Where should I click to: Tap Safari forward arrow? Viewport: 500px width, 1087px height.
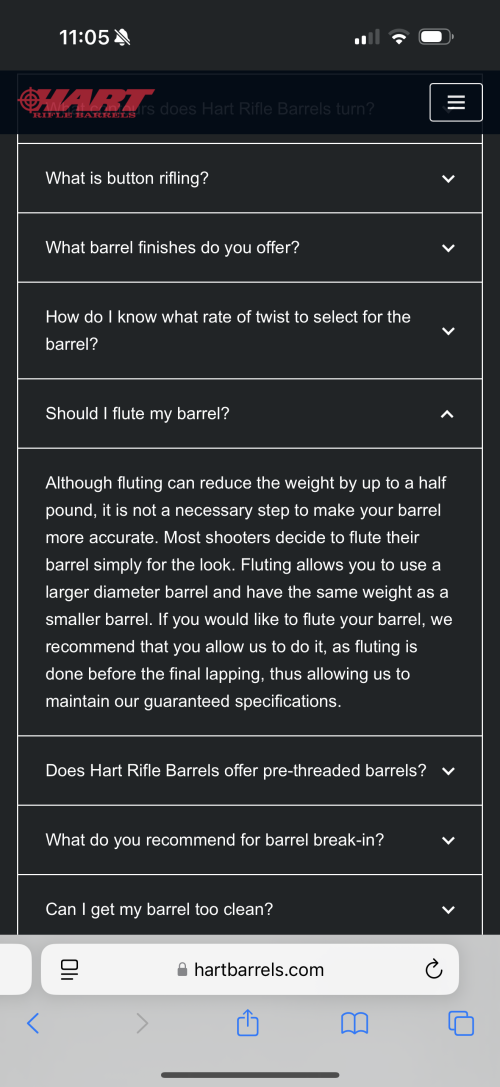click(141, 1023)
